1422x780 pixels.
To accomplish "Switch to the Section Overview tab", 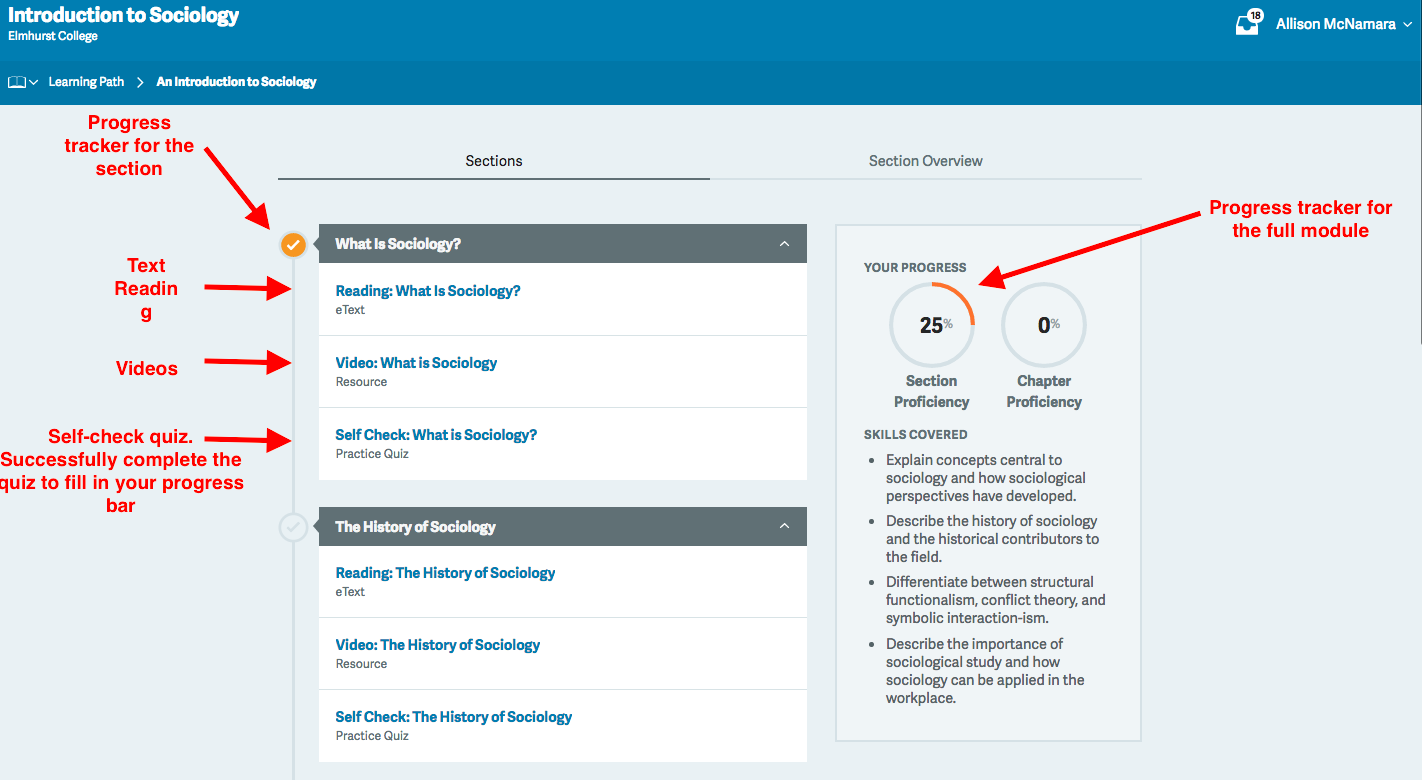I will pyautogui.click(x=925, y=161).
